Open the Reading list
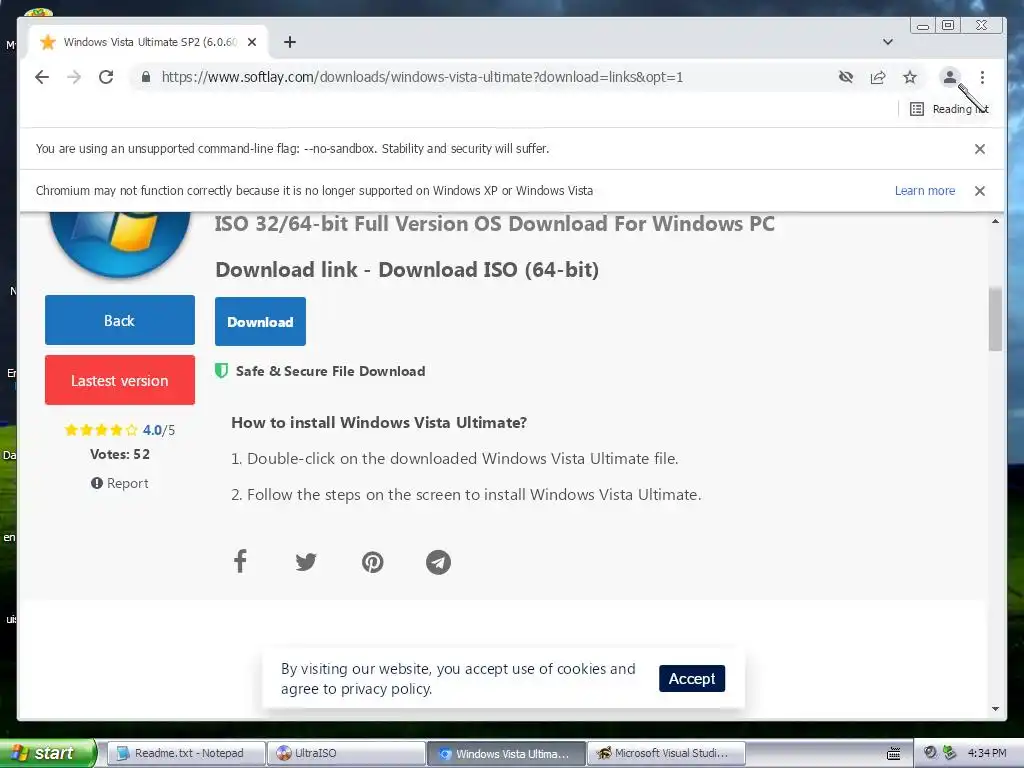The height and width of the screenshot is (768, 1024). click(949, 109)
